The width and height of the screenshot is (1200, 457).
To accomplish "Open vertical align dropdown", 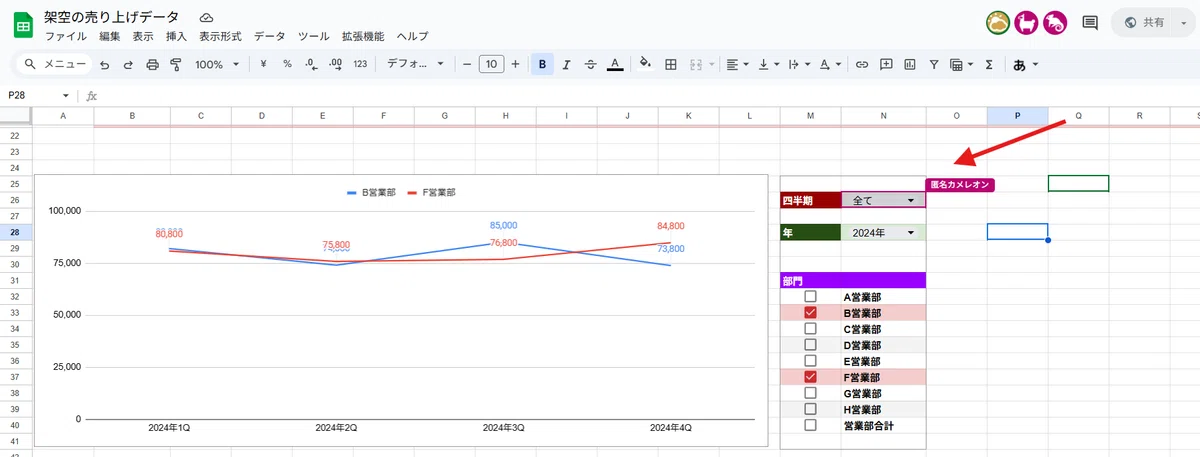I will [x=768, y=64].
